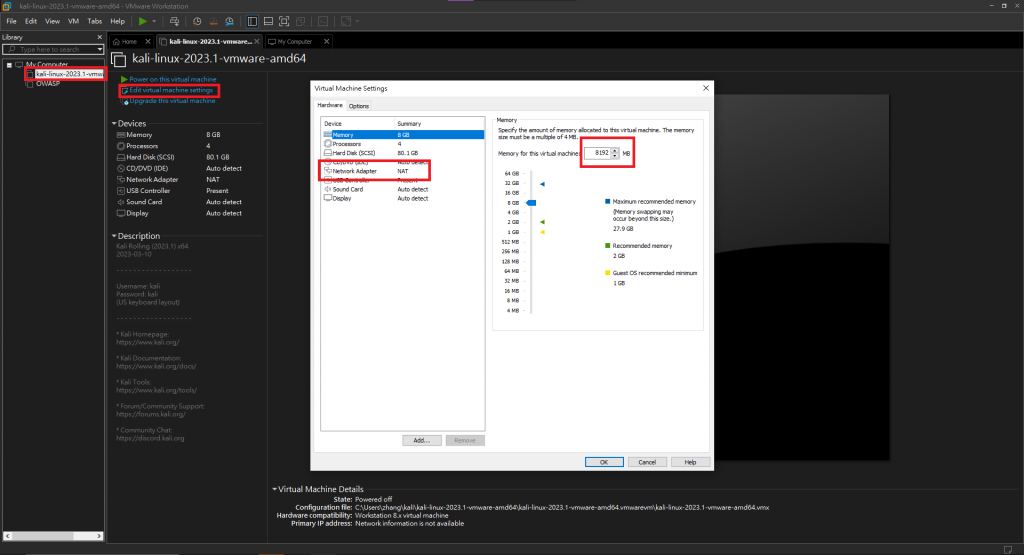Viewport: 1024px width, 555px height.
Task: Click Power on this virtual machine link
Action: [172, 79]
